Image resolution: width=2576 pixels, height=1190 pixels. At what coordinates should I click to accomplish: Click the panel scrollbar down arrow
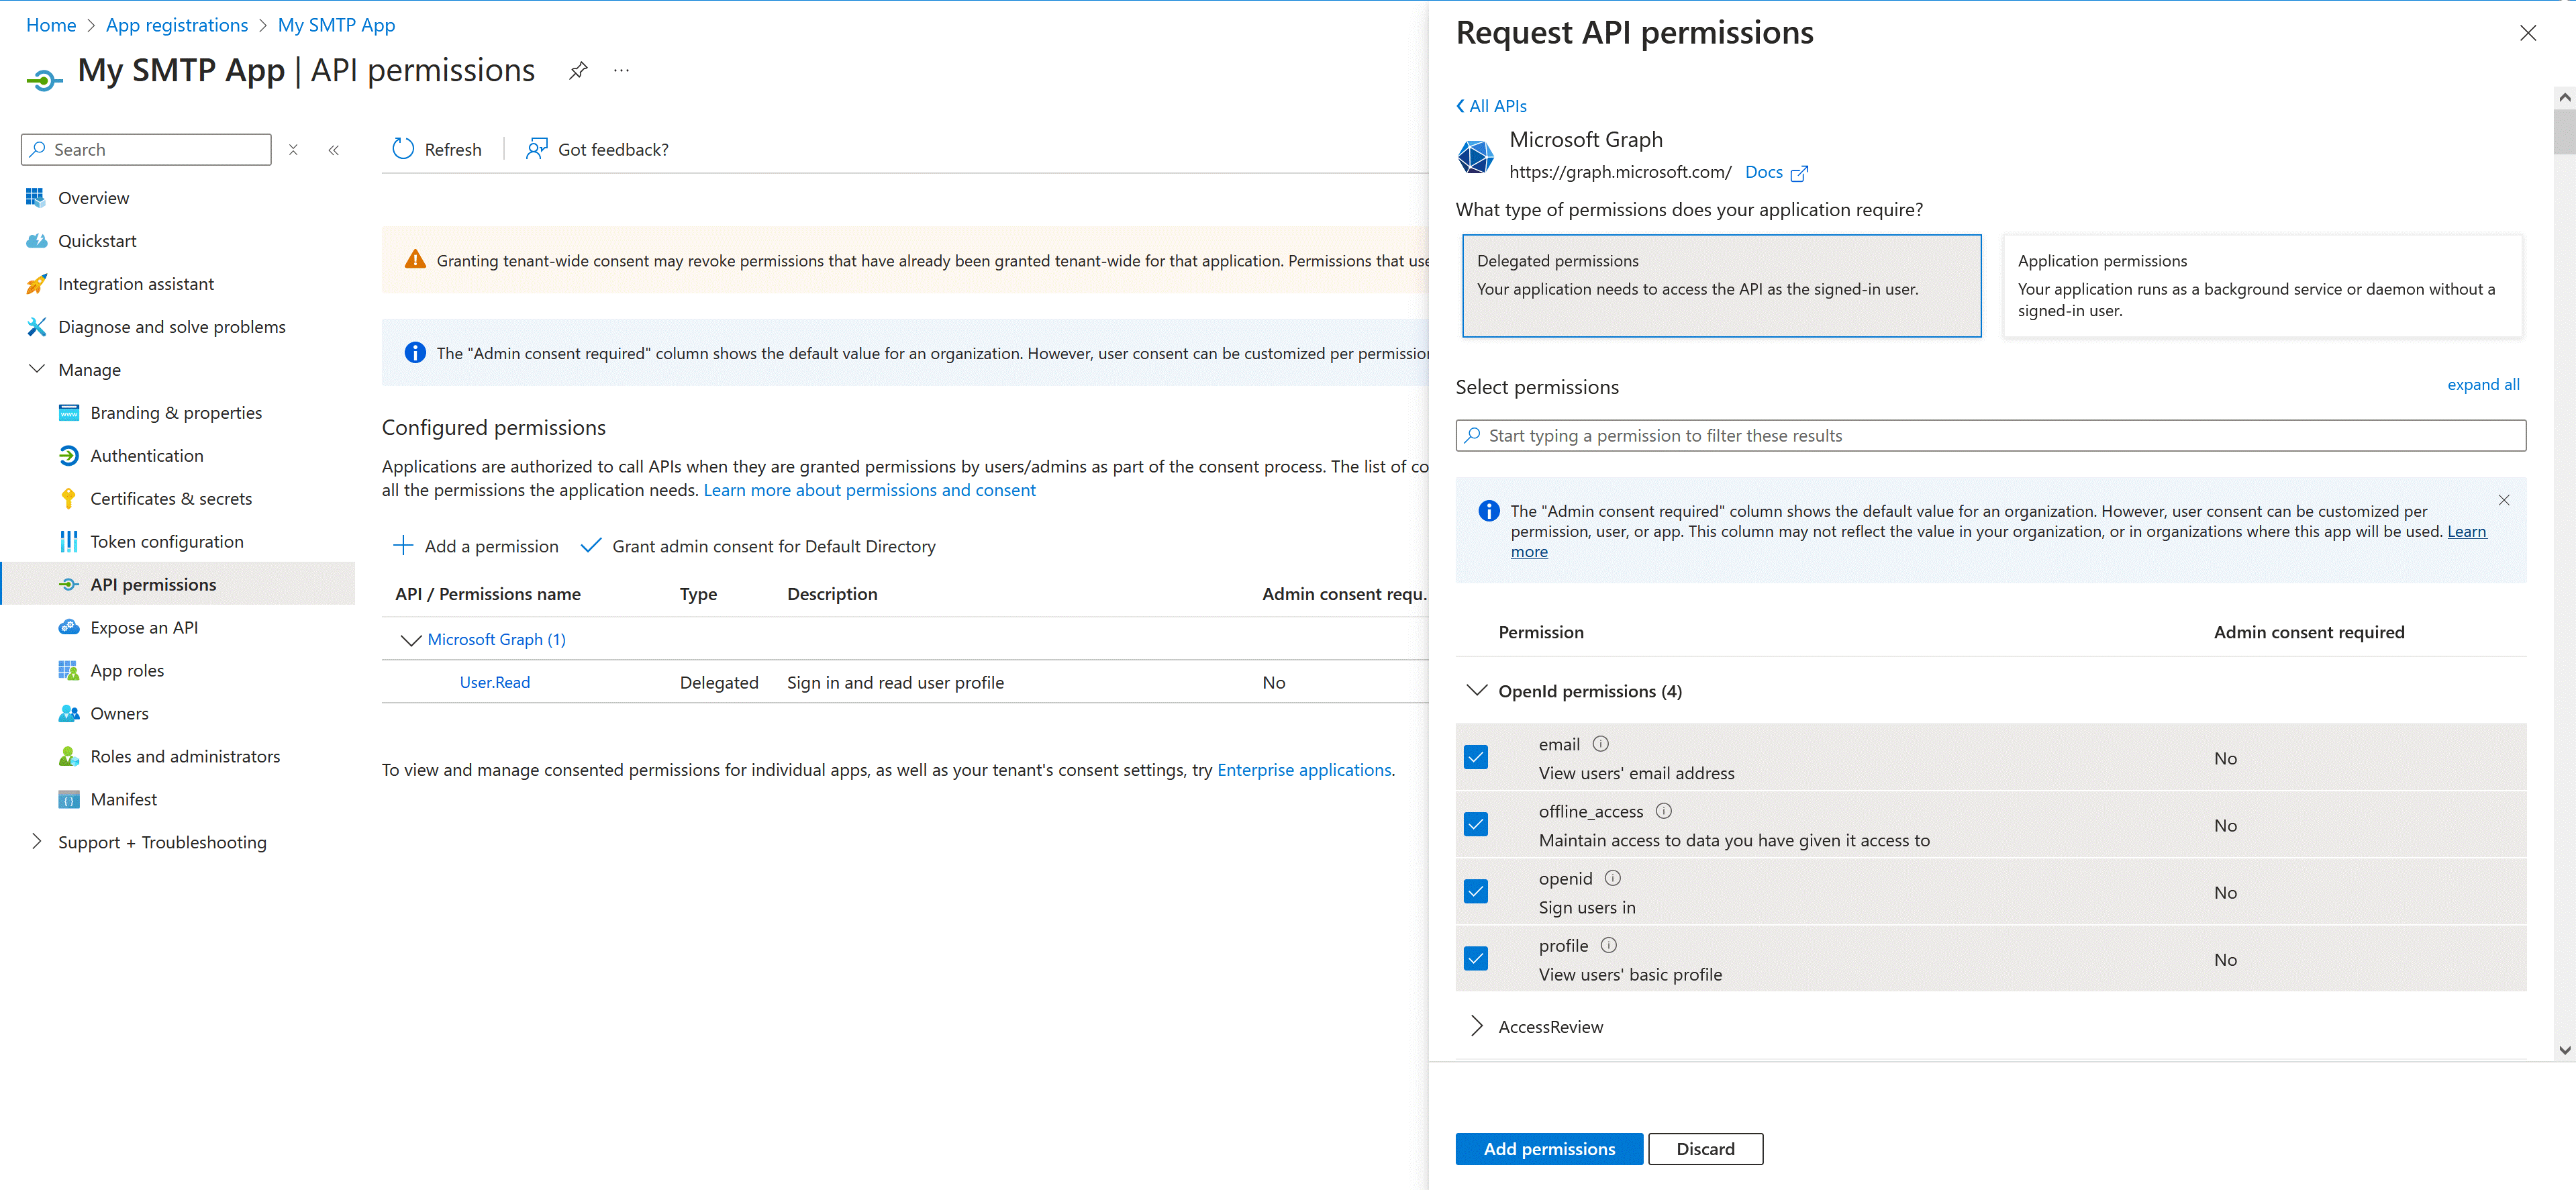[x=2564, y=1050]
